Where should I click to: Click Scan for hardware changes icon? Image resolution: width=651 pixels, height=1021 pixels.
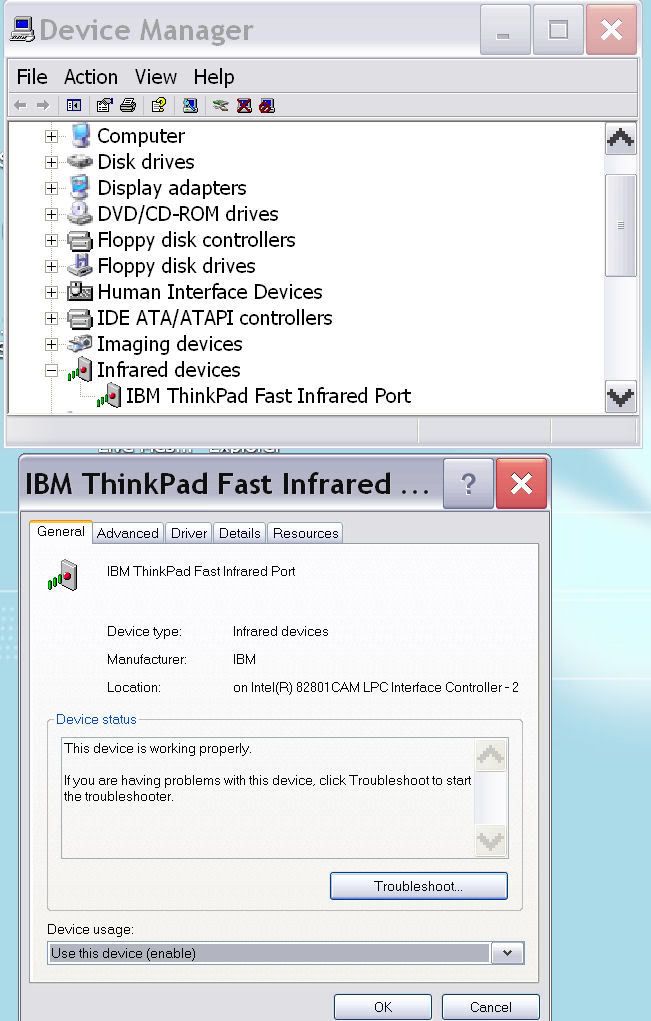[190, 105]
